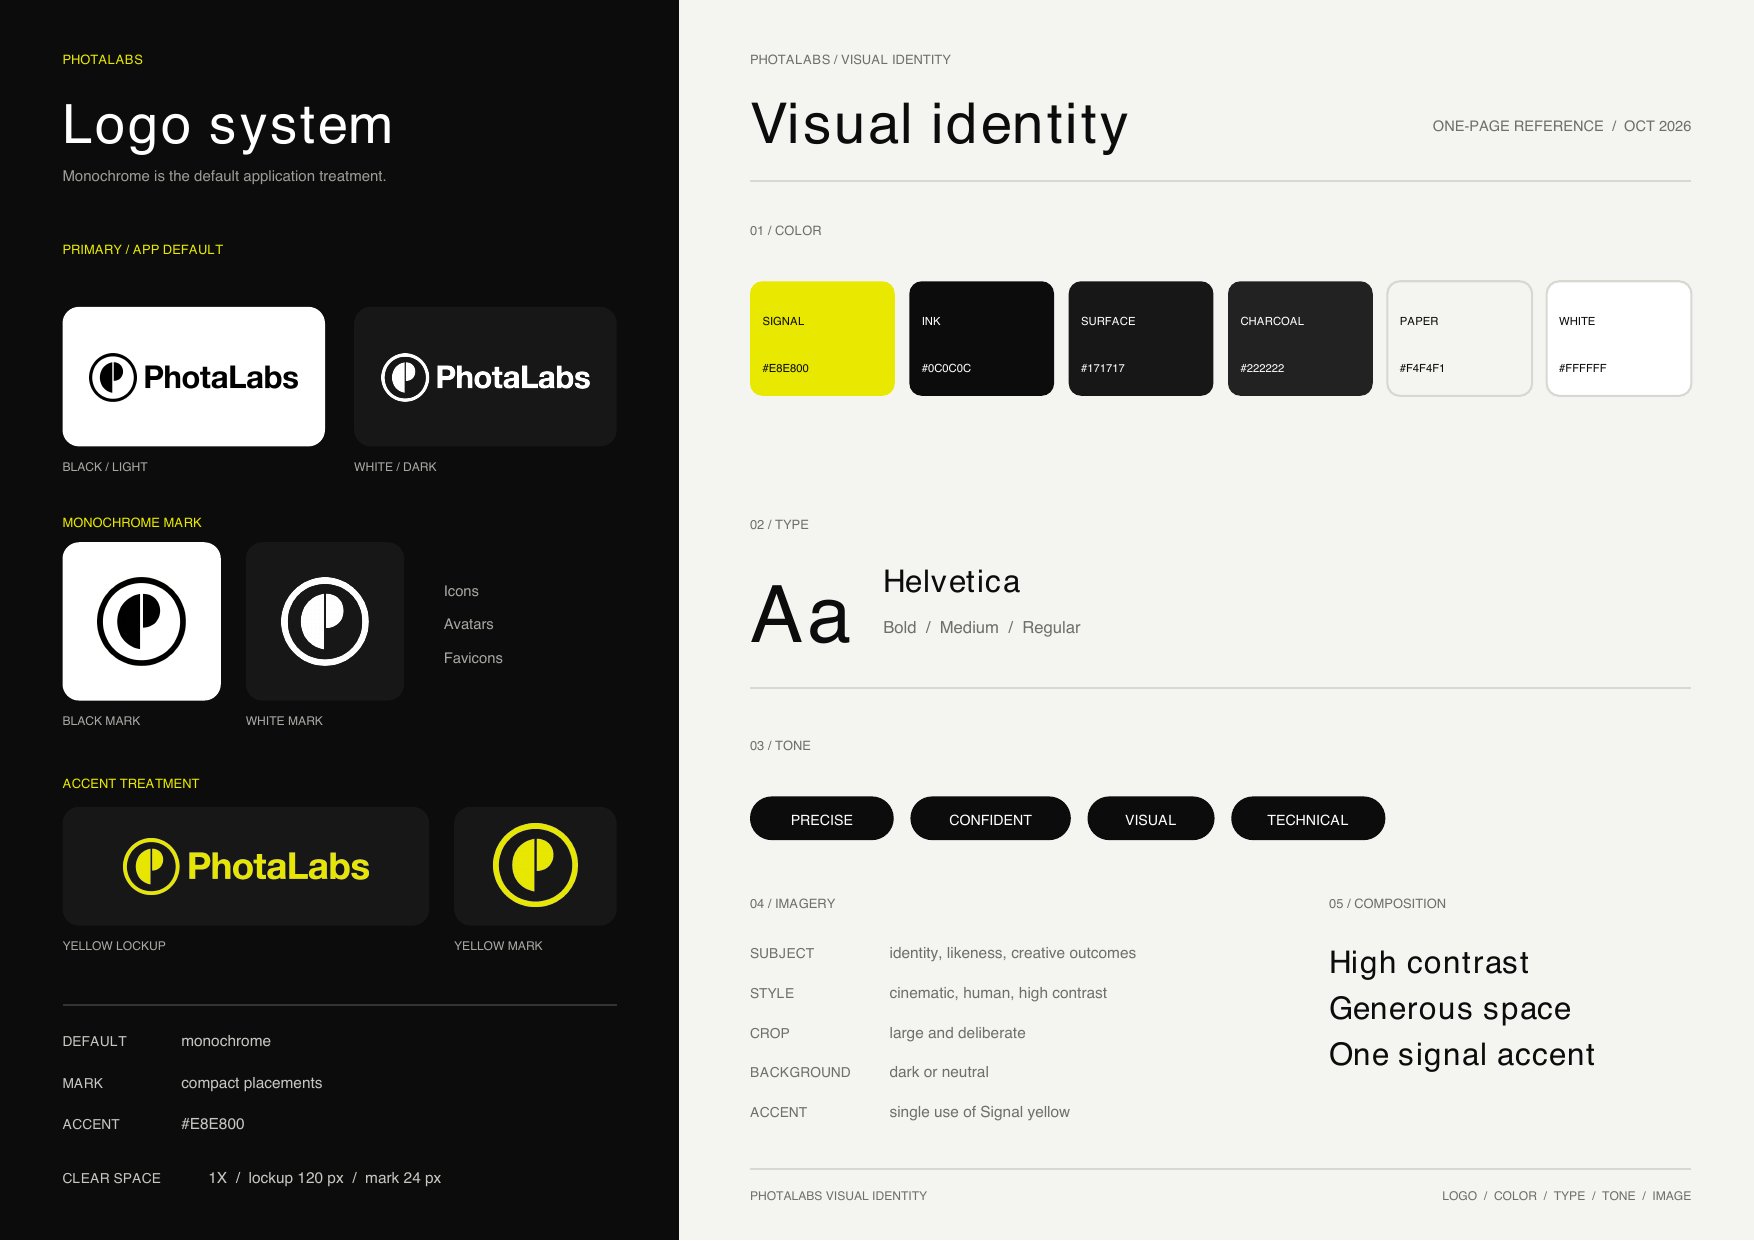Click the 'Medium' weight label
This screenshot has width=1754, height=1241.
tap(969, 627)
